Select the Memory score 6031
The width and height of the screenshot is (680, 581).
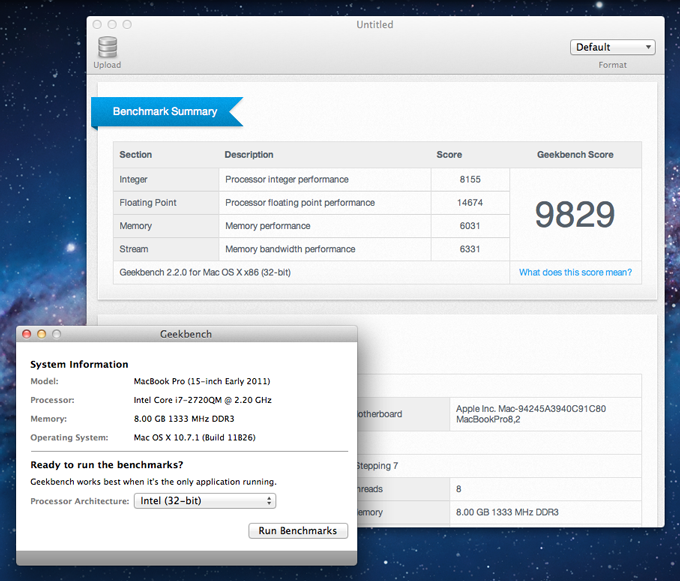(470, 226)
